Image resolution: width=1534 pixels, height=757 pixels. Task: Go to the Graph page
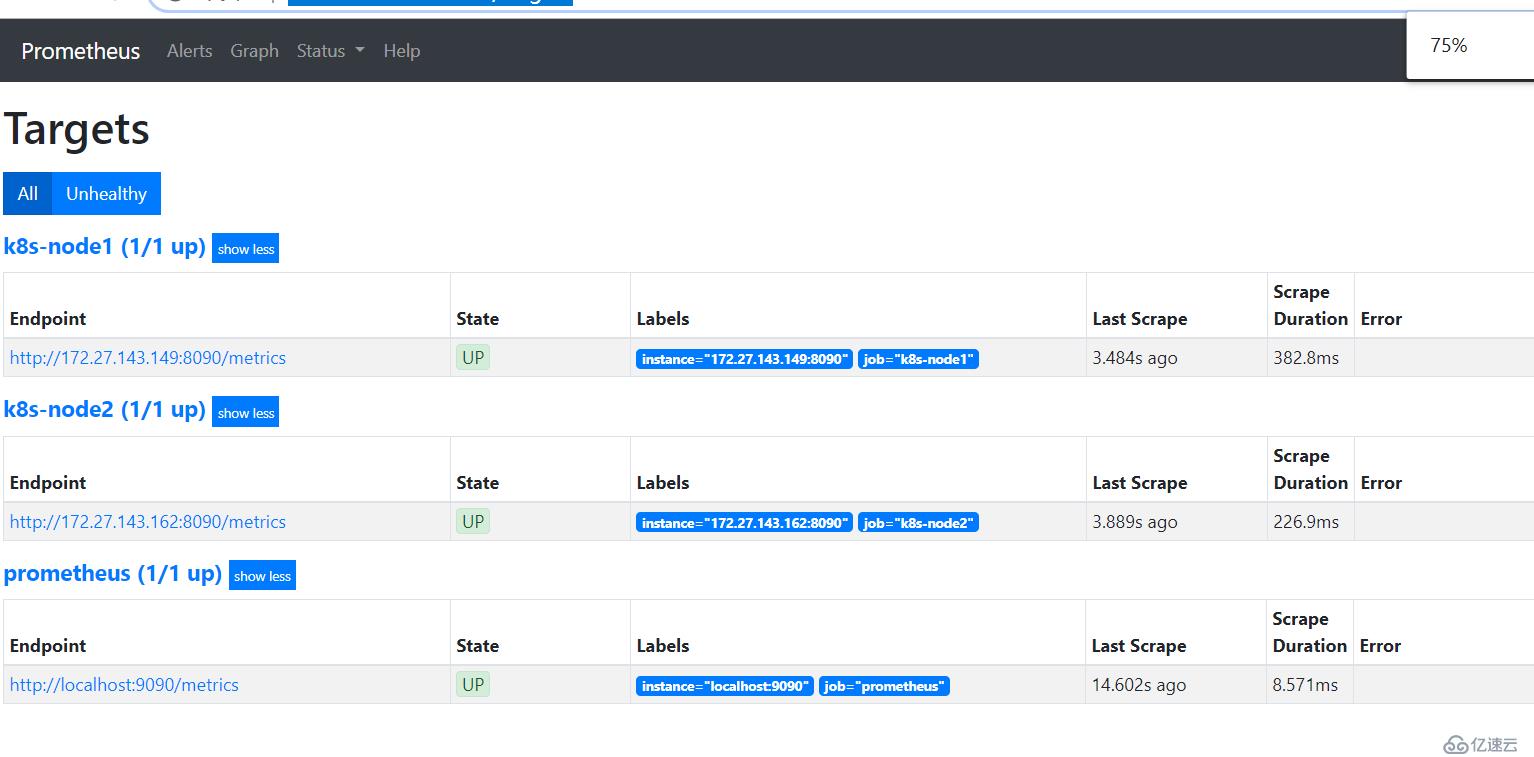point(254,51)
